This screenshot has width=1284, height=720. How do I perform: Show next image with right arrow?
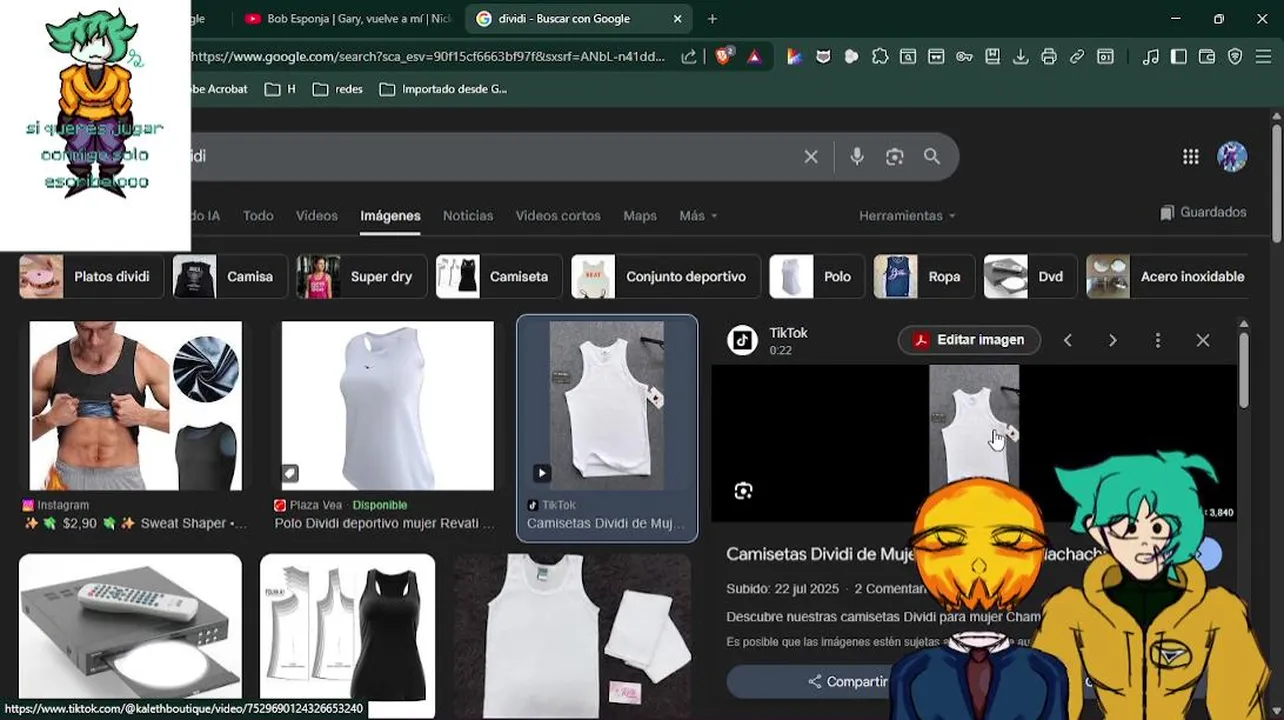pos(1112,340)
